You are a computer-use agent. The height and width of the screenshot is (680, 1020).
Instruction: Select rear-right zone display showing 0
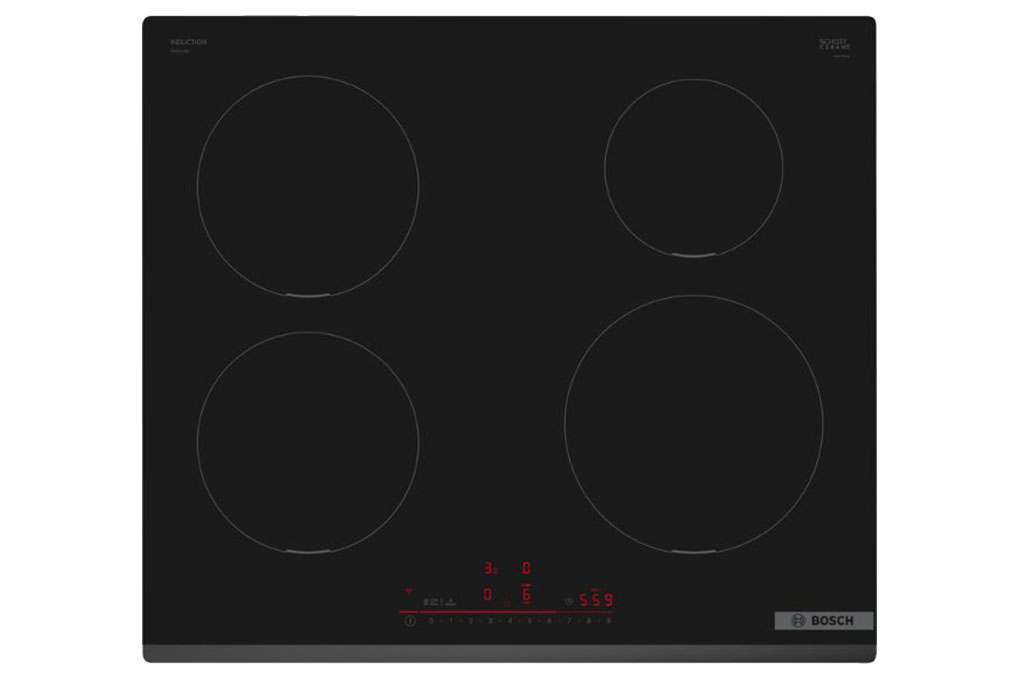click(x=526, y=568)
